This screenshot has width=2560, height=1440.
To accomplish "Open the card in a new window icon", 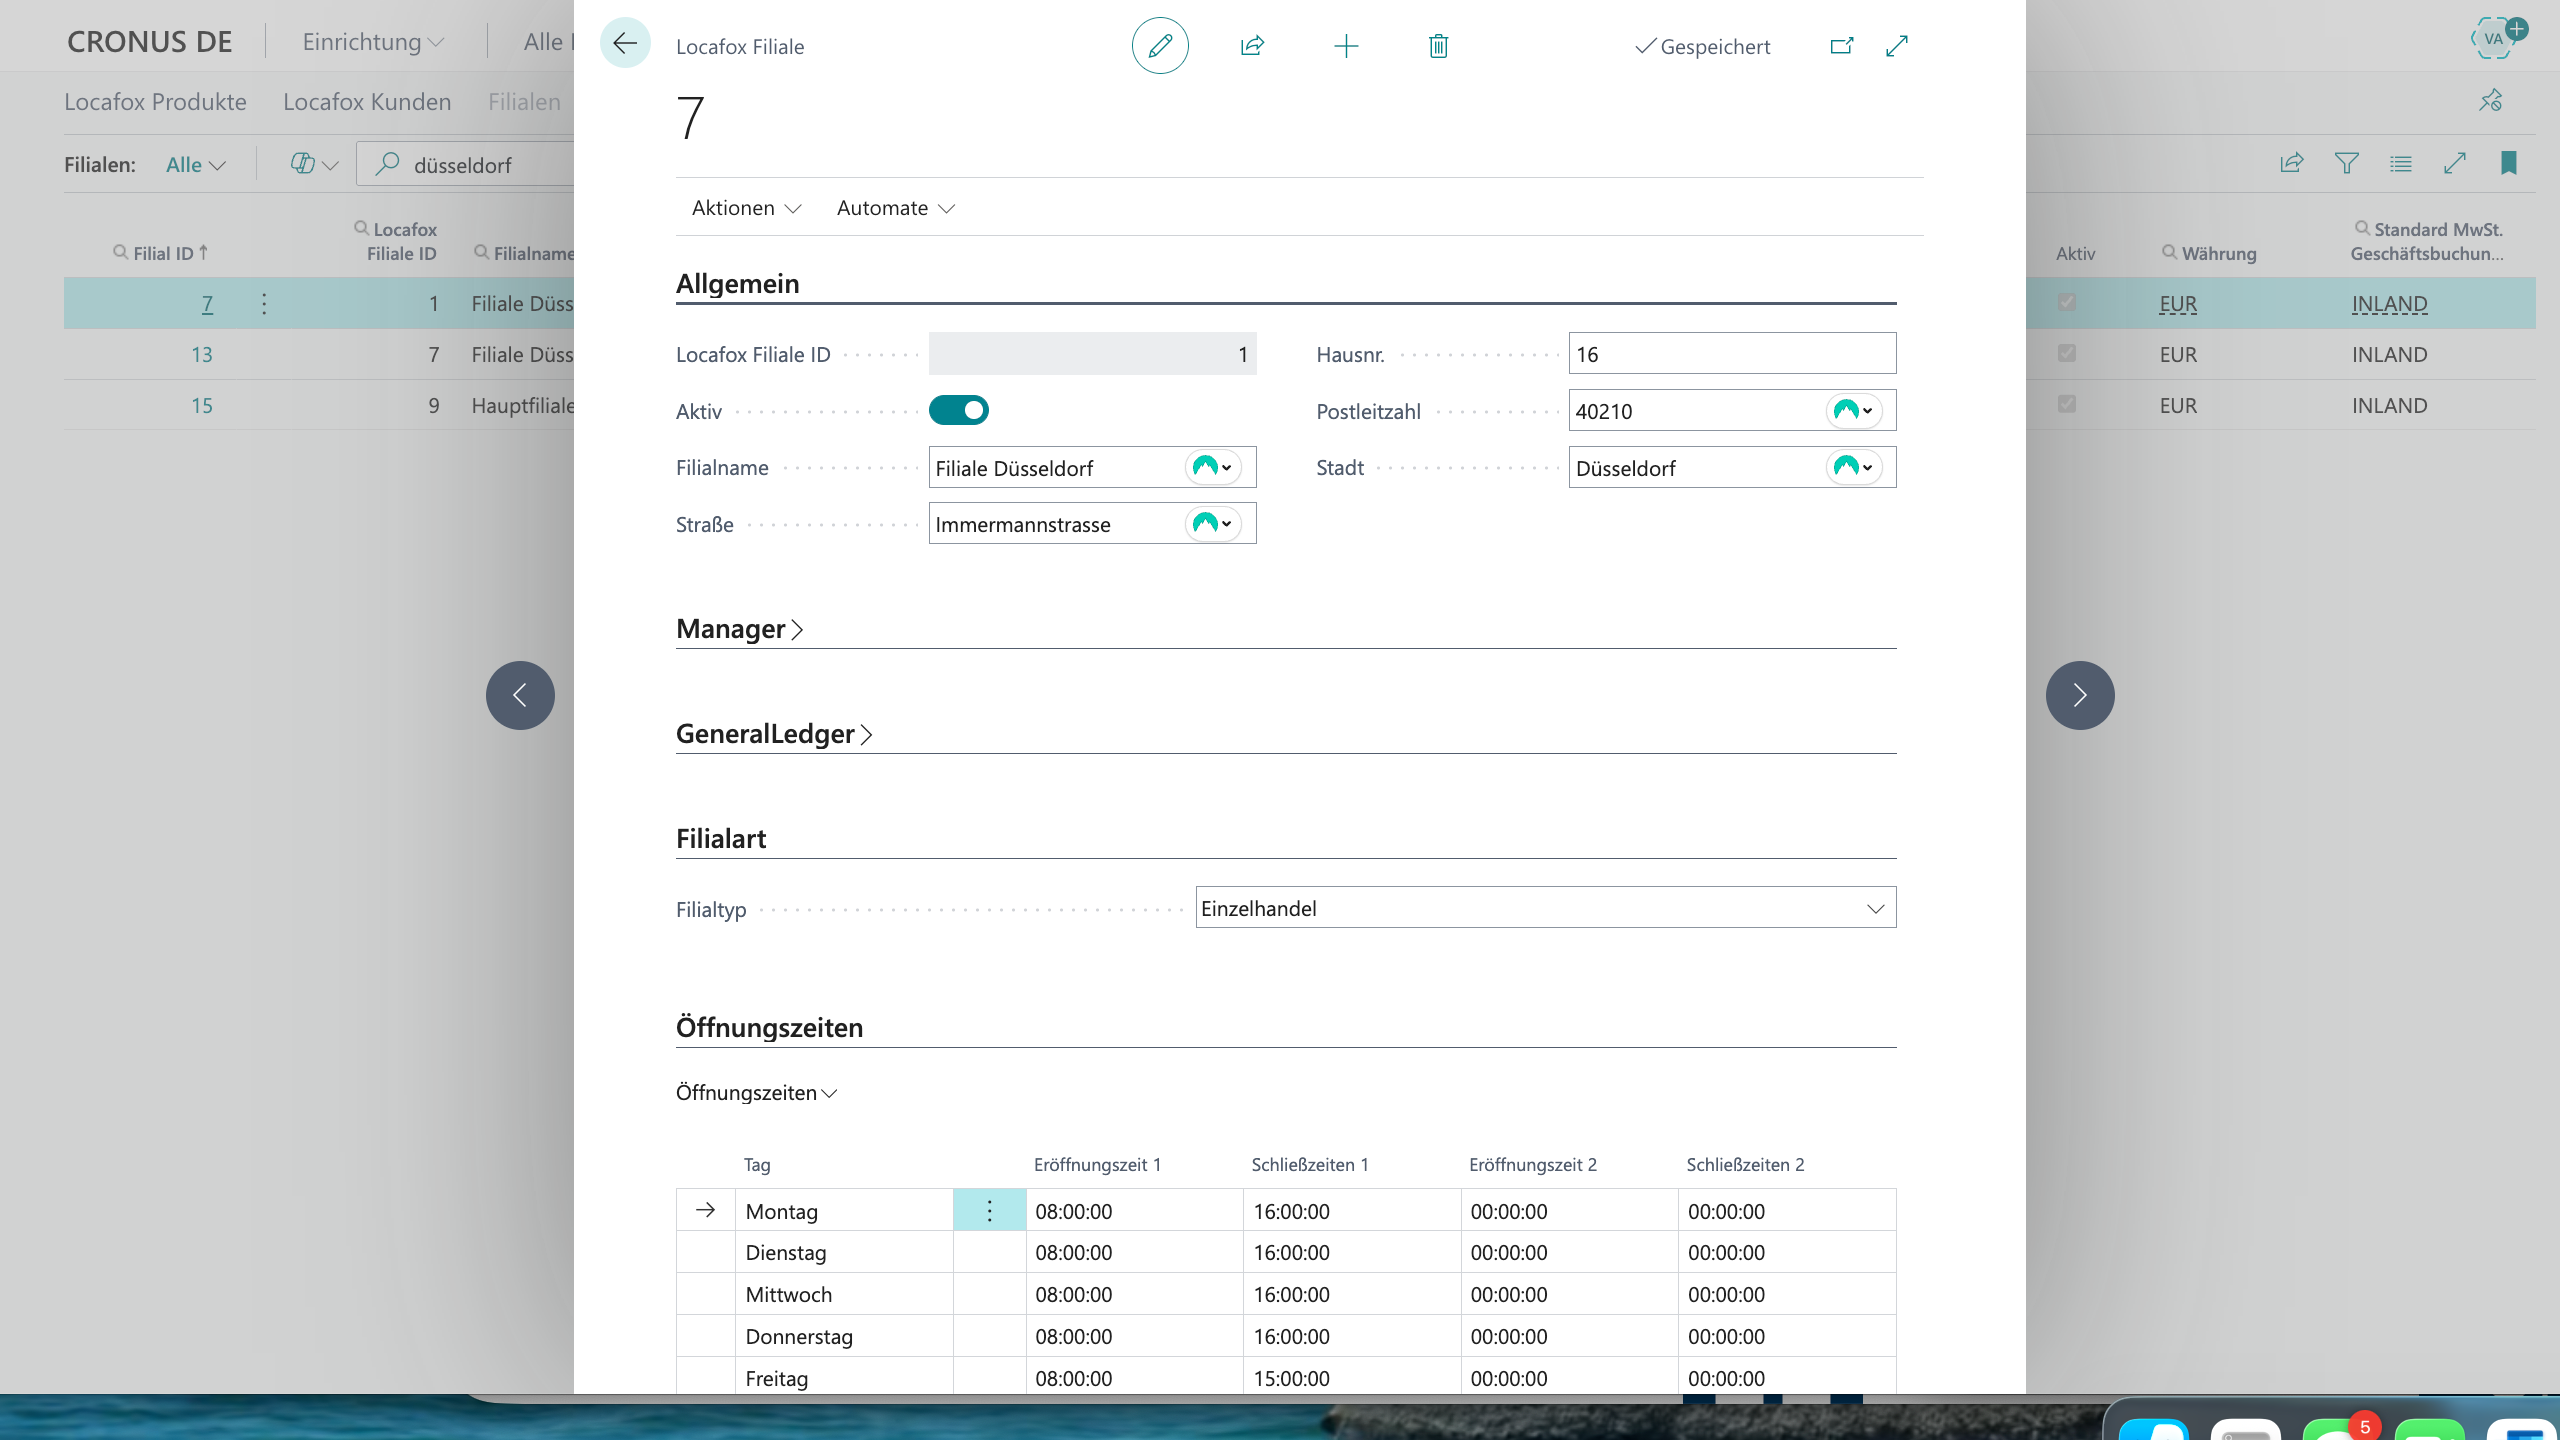I will click(x=1842, y=46).
